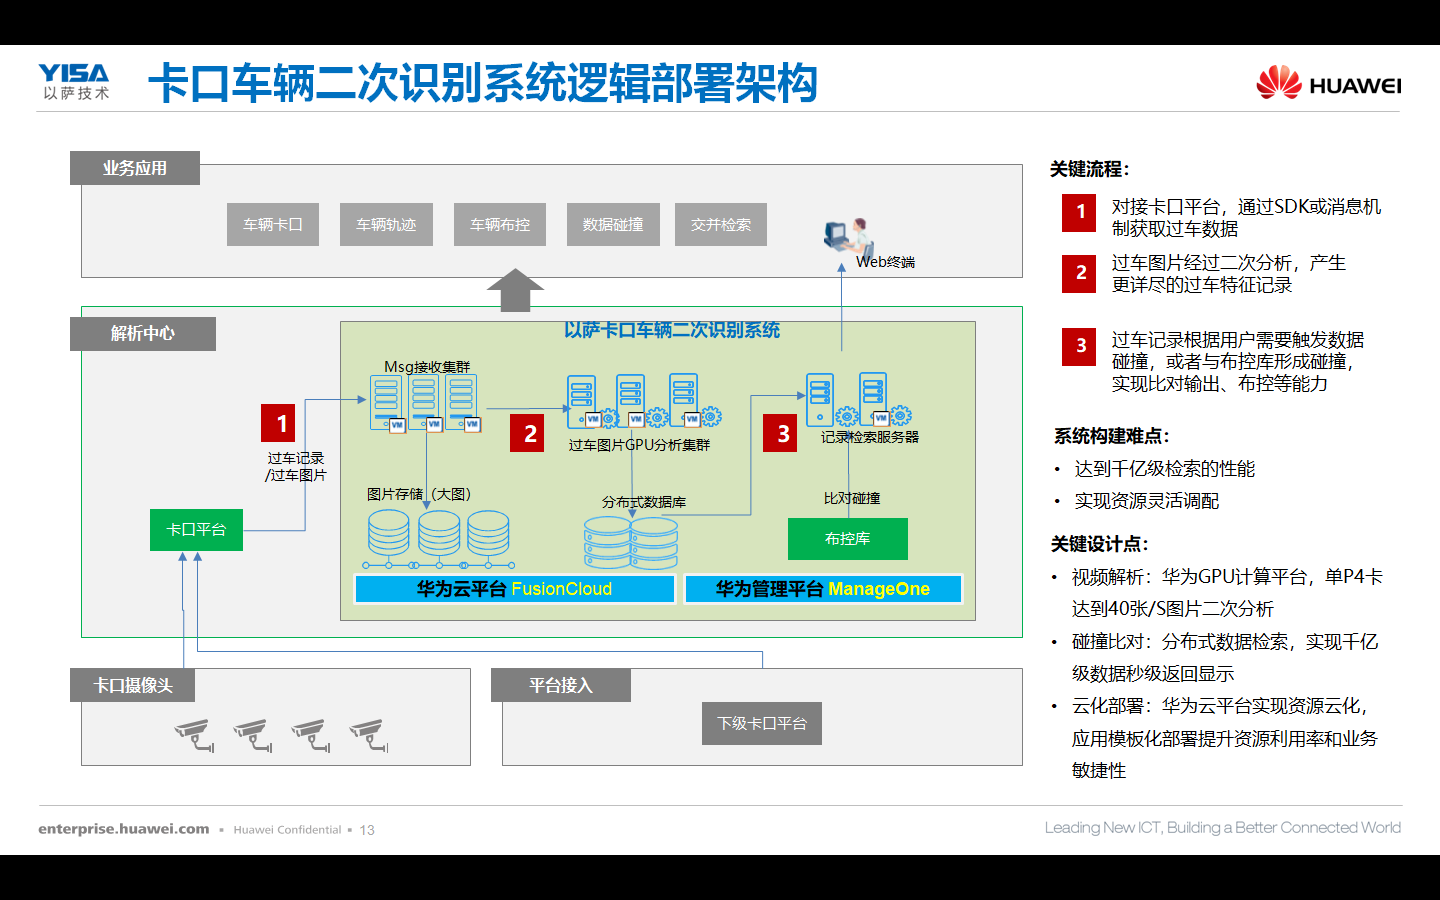The image size is (1440, 900).
Task: Click fourth camera icon in 卡口摄像头 panel
Action: click(369, 735)
